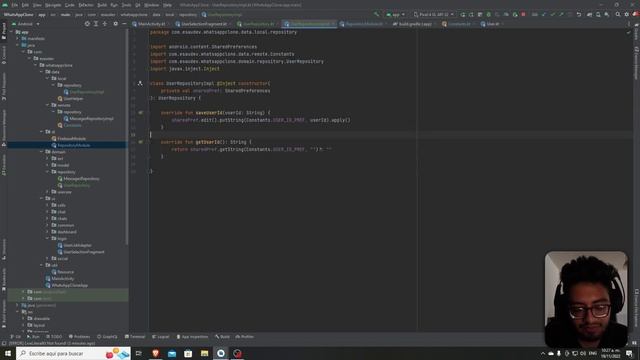
Task: Open Brave browser from taskbar
Action: 155,353
